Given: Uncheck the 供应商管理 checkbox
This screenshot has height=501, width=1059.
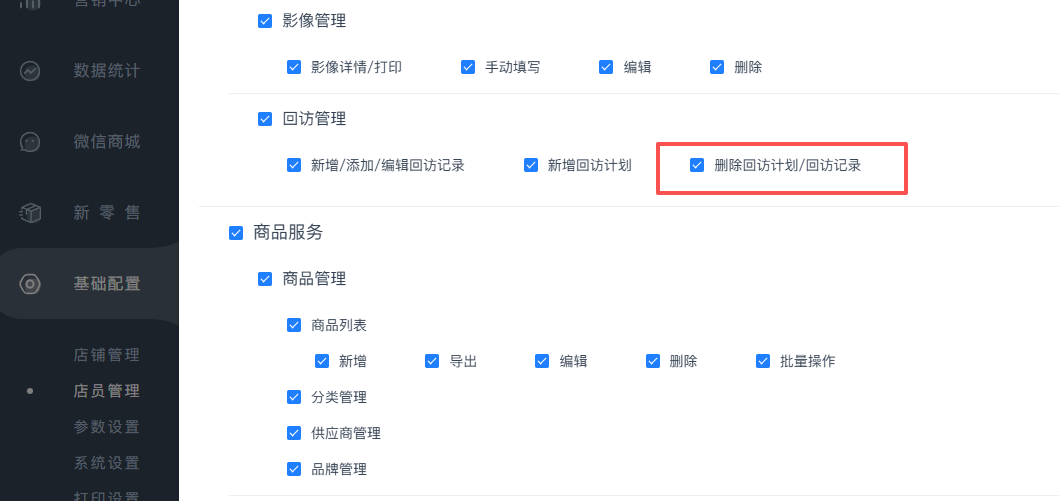Looking at the screenshot, I should pyautogui.click(x=294, y=433).
